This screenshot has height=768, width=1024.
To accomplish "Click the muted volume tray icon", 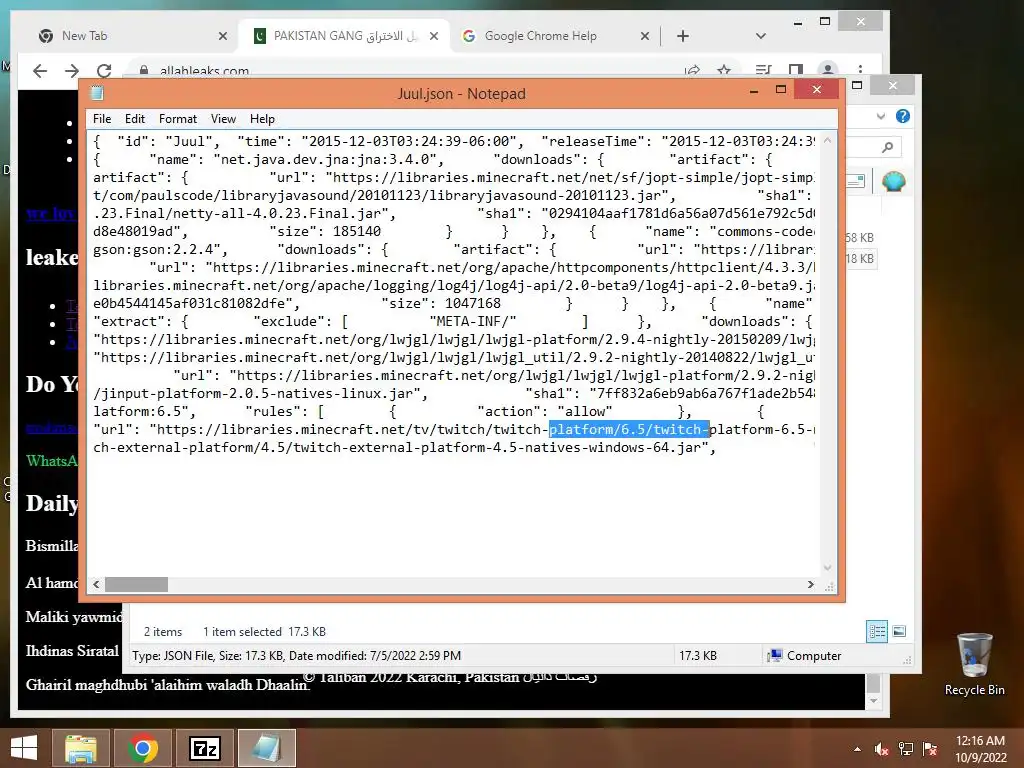I will (881, 749).
